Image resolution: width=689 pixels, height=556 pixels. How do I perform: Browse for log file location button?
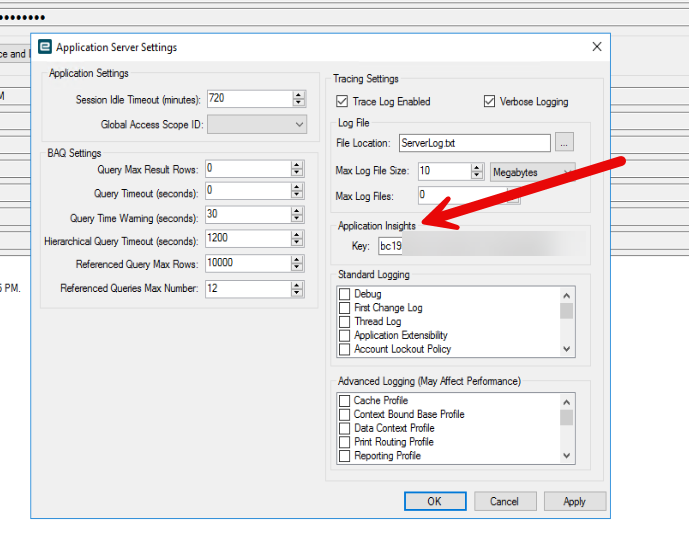pos(564,143)
